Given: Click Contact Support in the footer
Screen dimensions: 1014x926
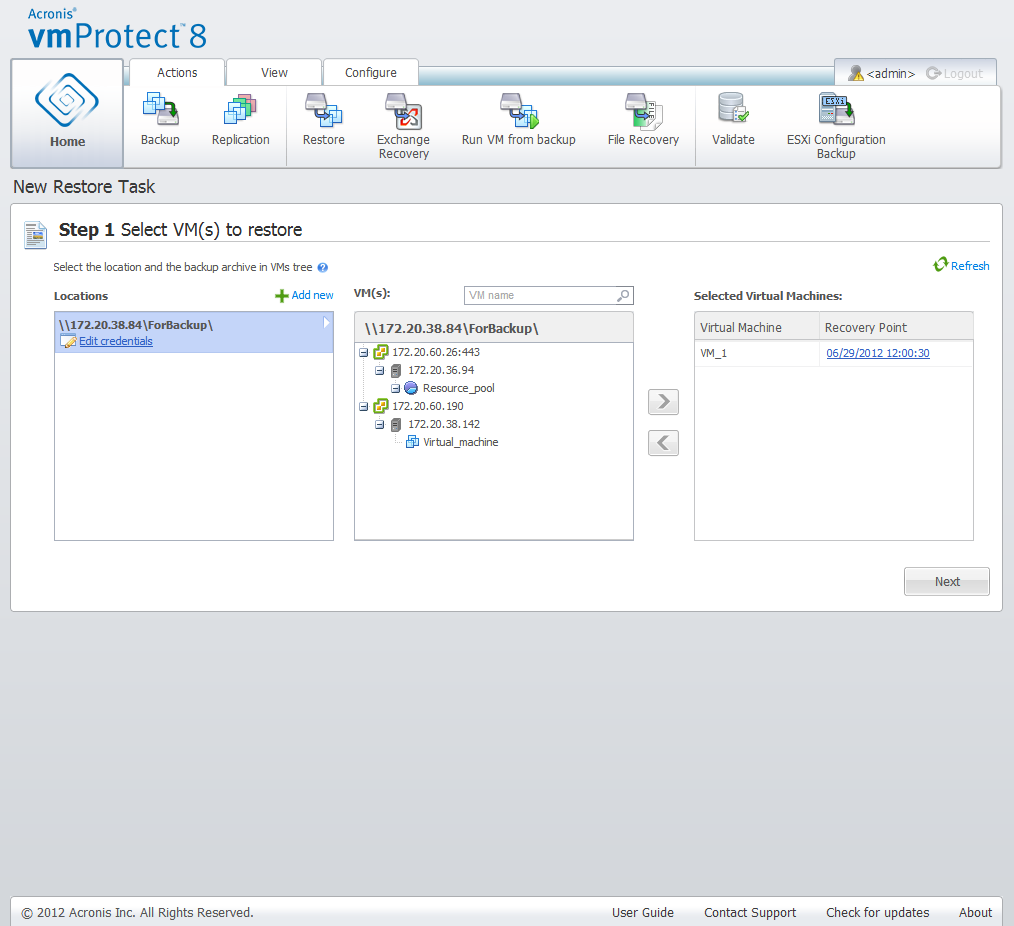Looking at the screenshot, I should 750,912.
